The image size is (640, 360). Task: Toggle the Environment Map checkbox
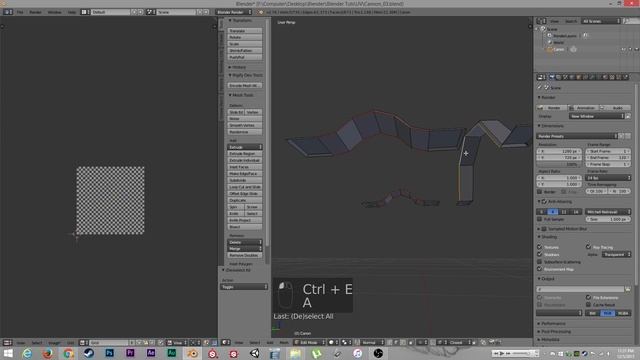(x=540, y=269)
